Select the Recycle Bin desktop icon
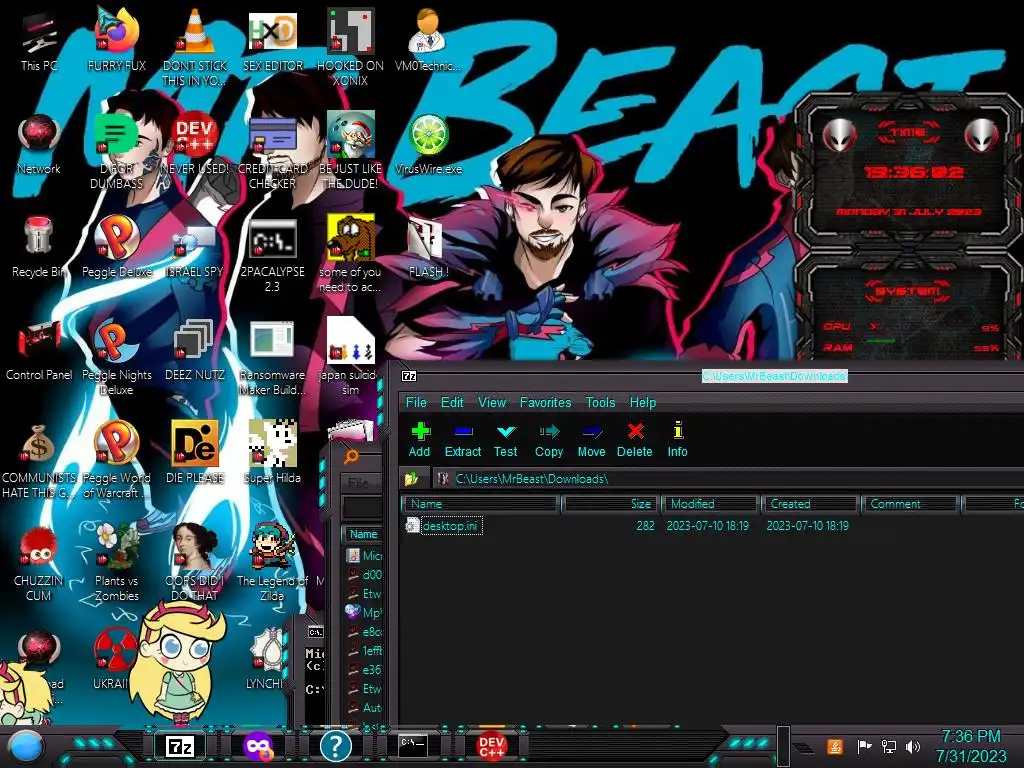The width and height of the screenshot is (1024, 768). 39,248
